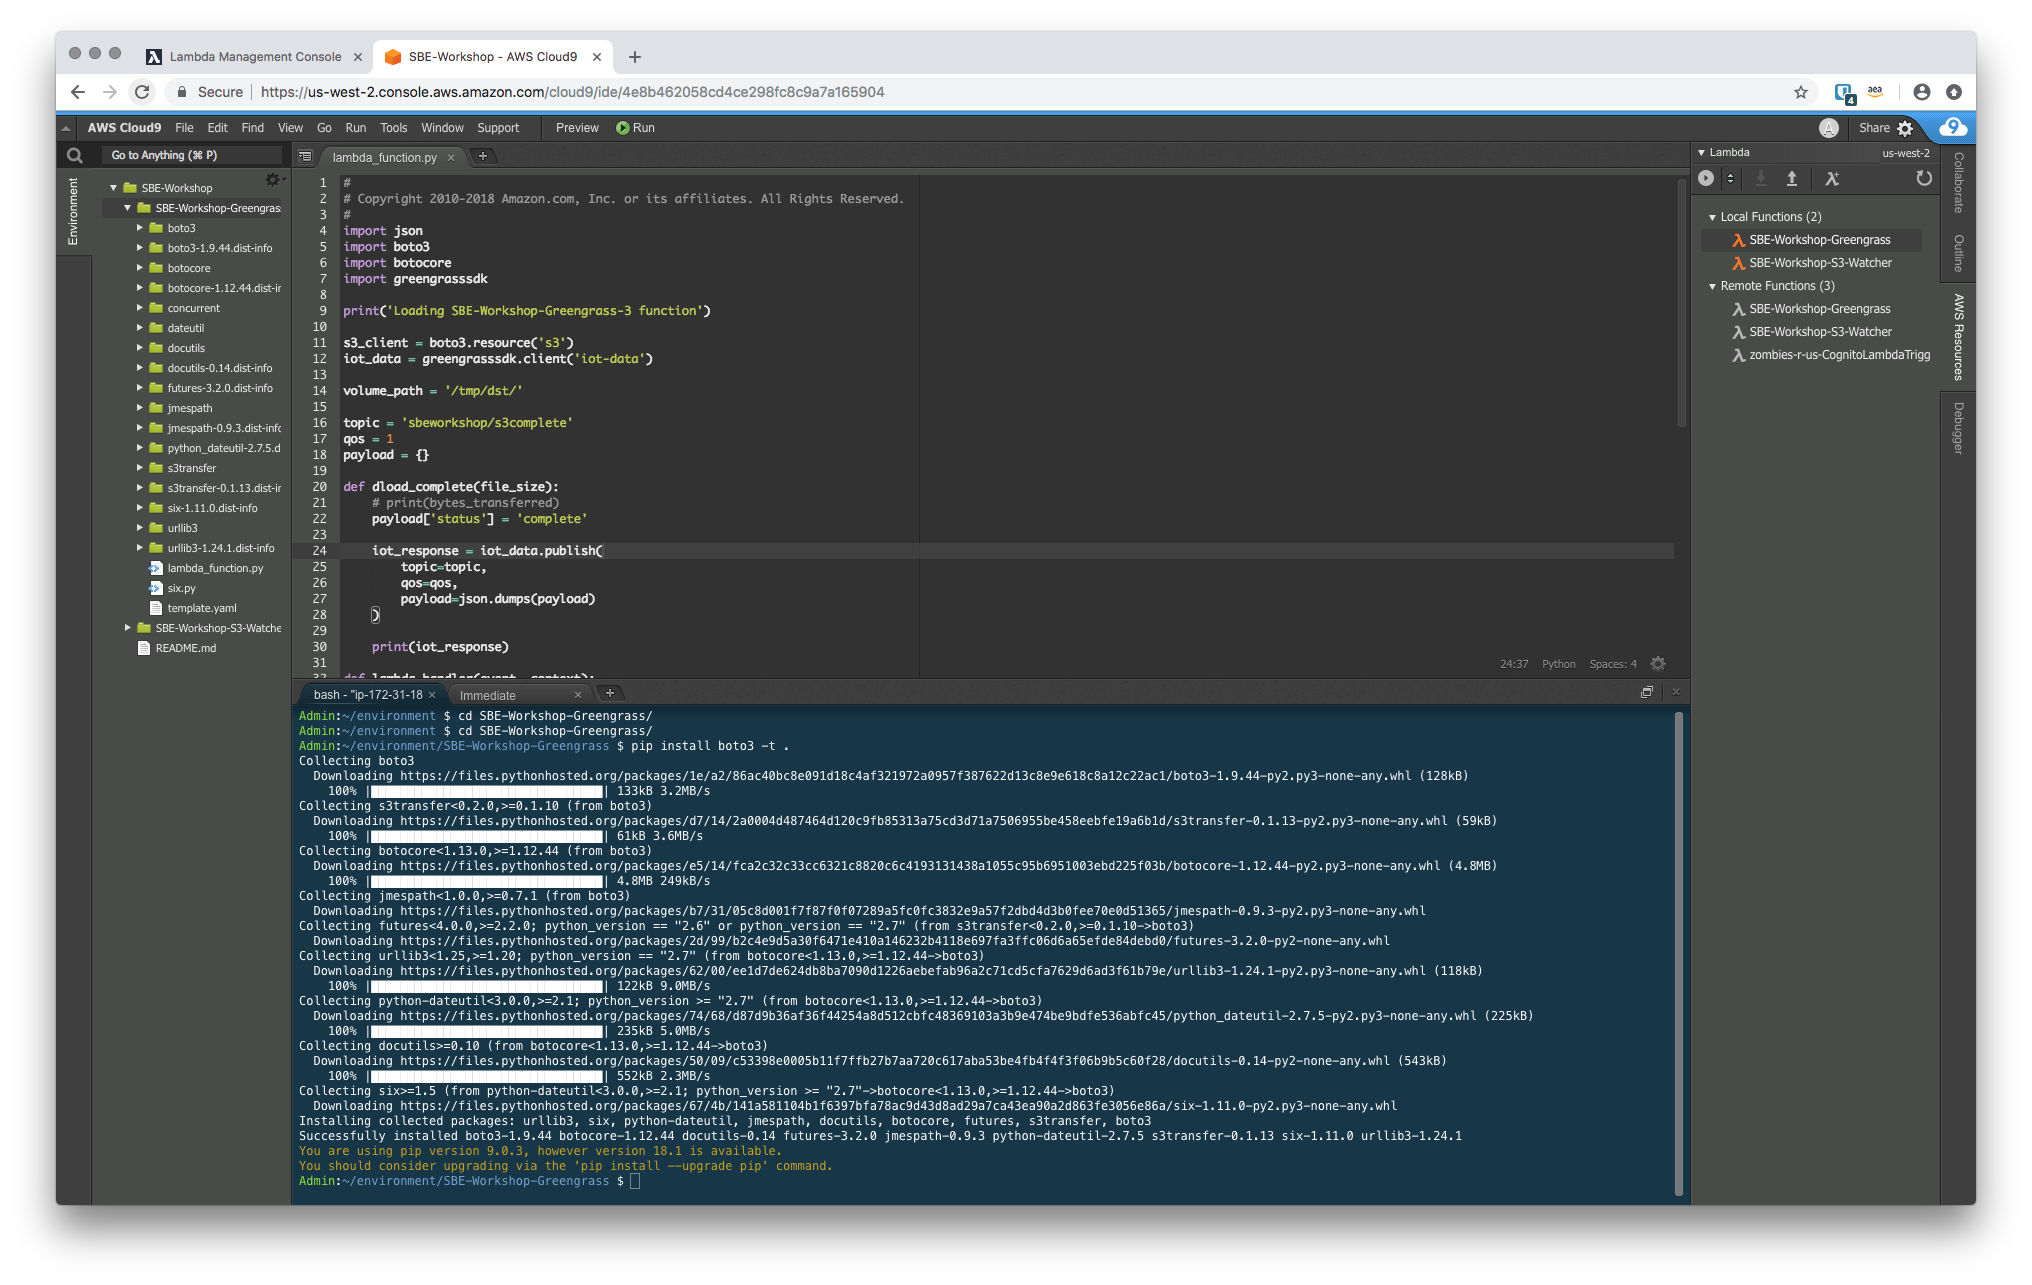Open run options stepper beside Lambda run icon
This screenshot has height=1285, width=2032.
(x=1730, y=178)
